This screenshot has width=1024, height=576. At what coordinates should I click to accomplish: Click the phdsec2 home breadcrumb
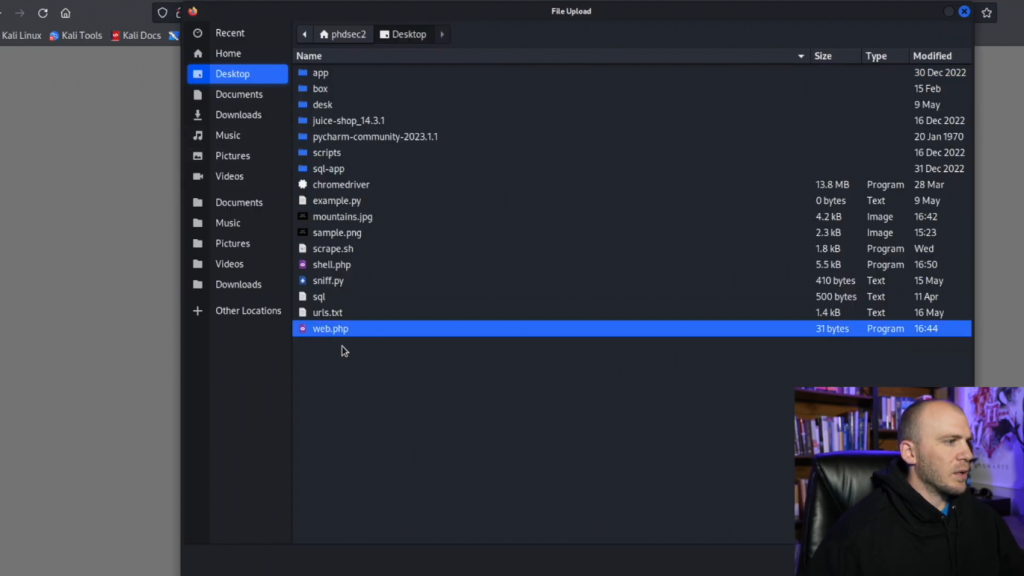[343, 35]
